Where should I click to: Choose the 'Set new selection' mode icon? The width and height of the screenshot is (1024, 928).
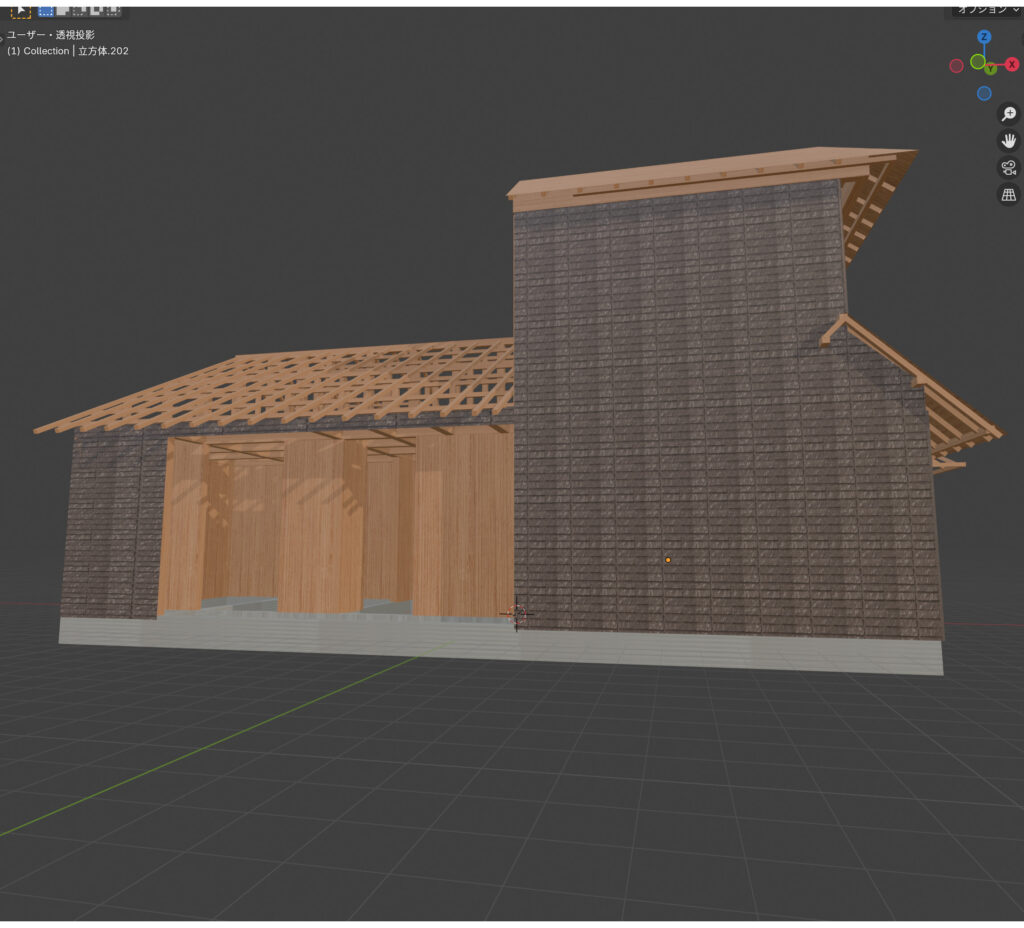45,10
